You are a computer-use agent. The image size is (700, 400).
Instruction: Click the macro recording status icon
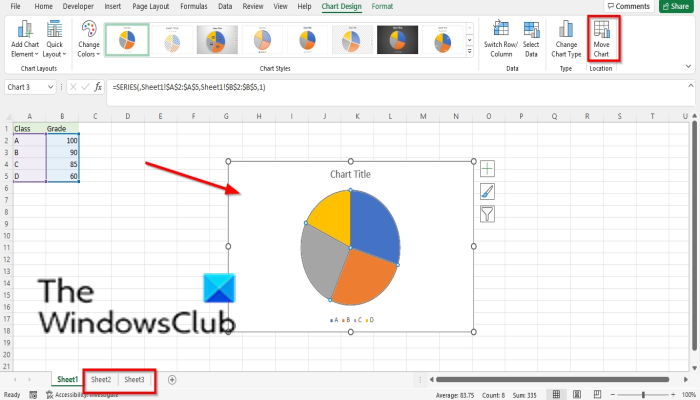pos(33,395)
